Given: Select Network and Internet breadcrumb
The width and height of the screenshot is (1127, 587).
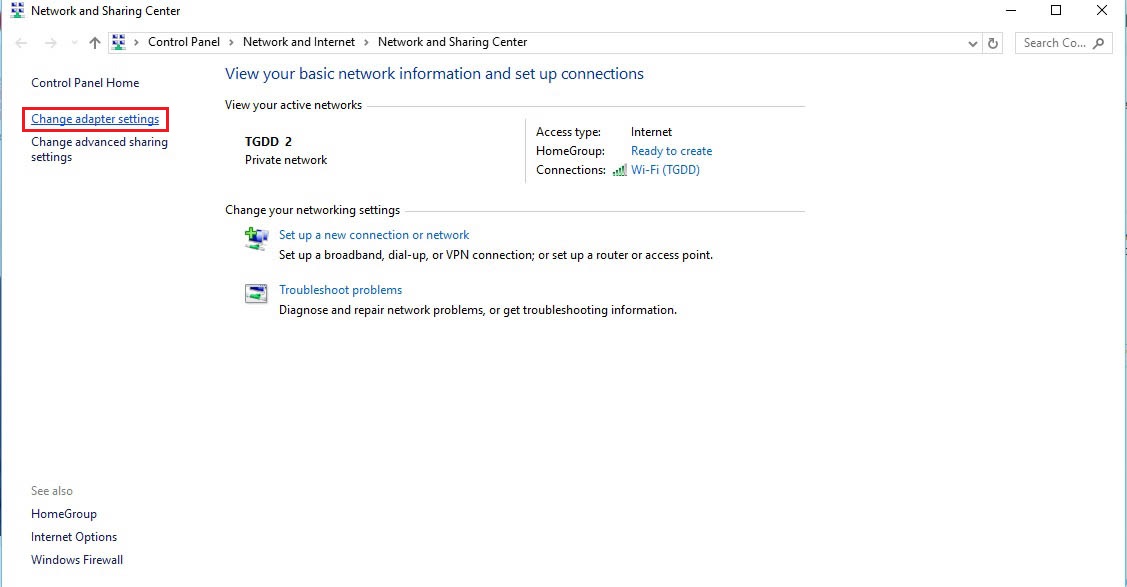Looking at the screenshot, I should coord(299,42).
